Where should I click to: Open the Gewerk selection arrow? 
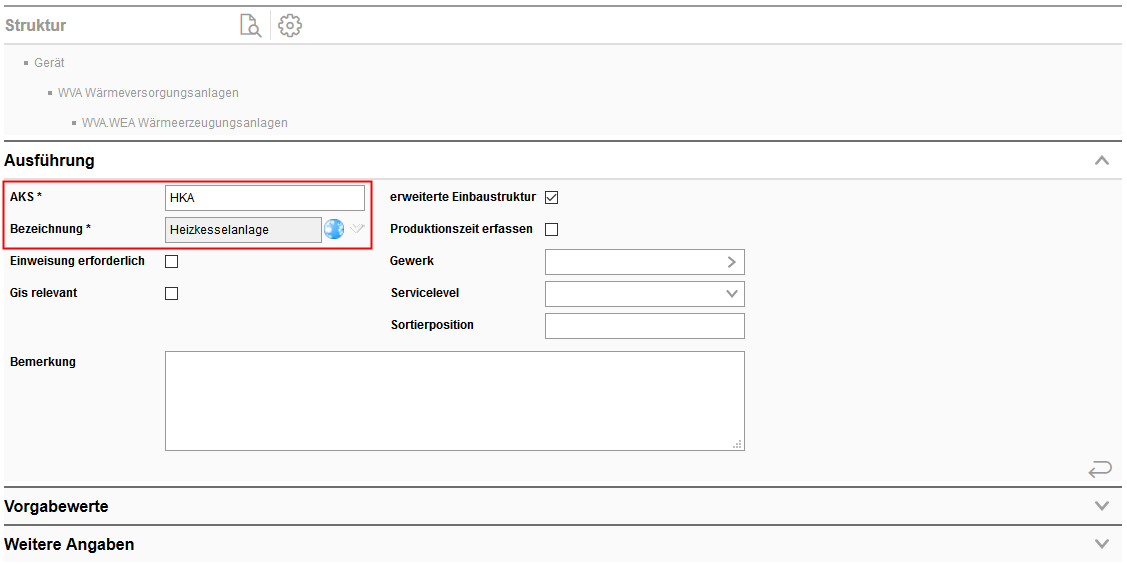click(732, 262)
